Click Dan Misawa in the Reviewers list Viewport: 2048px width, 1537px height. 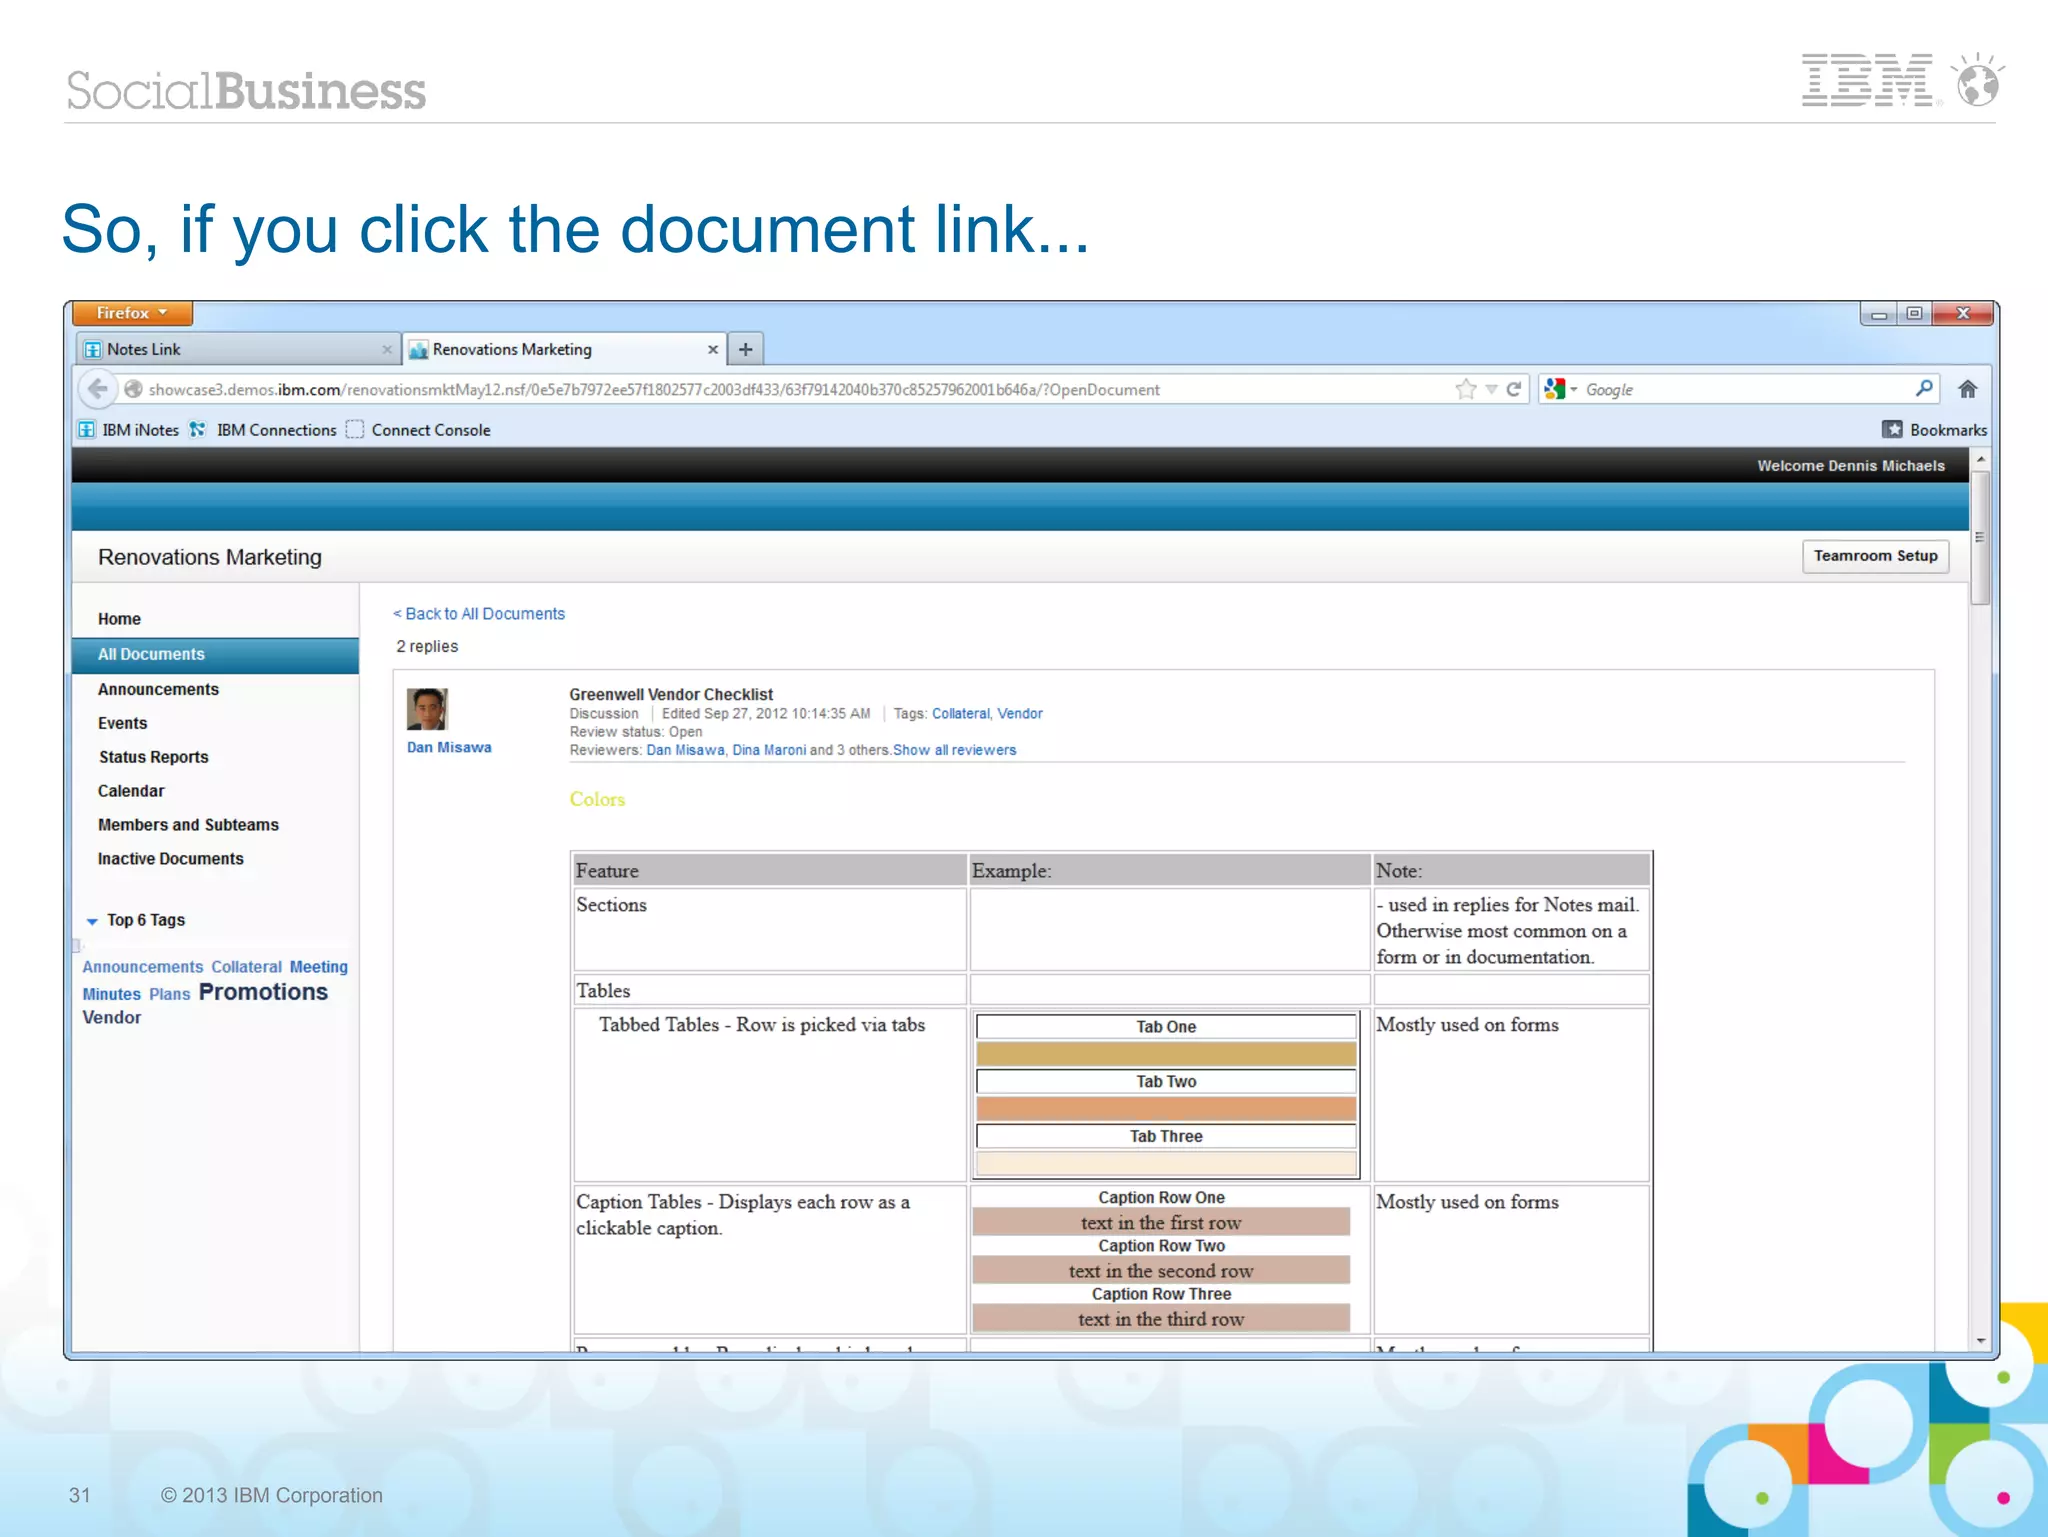685,750
